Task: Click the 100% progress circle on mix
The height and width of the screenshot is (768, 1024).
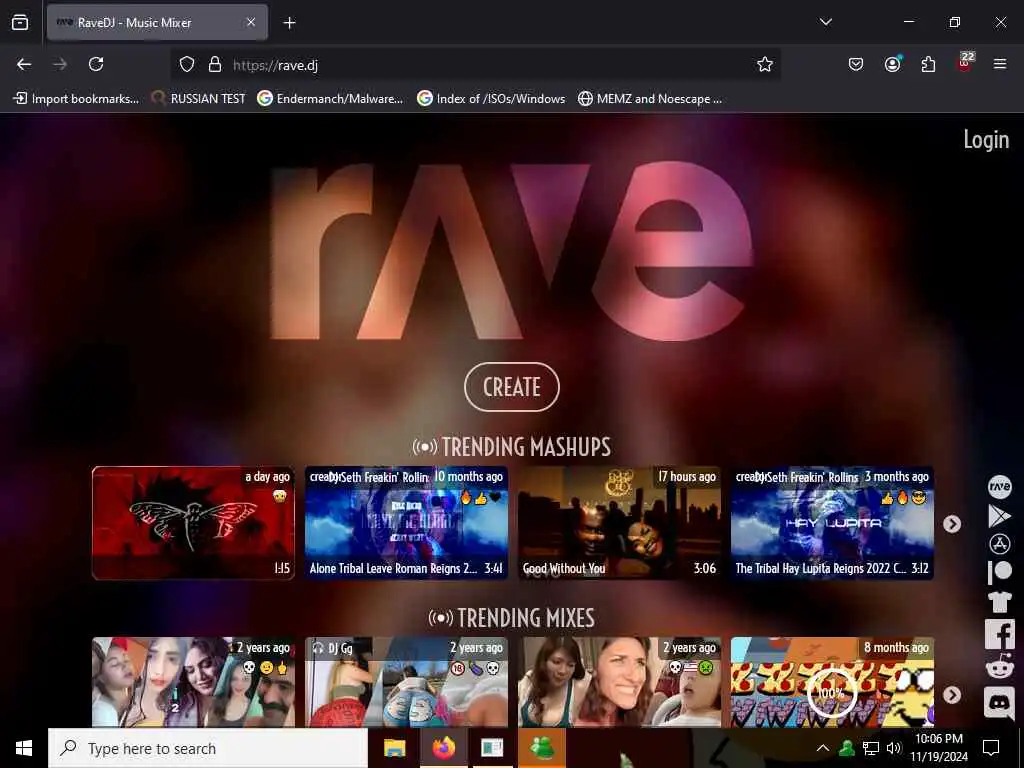Action: point(831,692)
